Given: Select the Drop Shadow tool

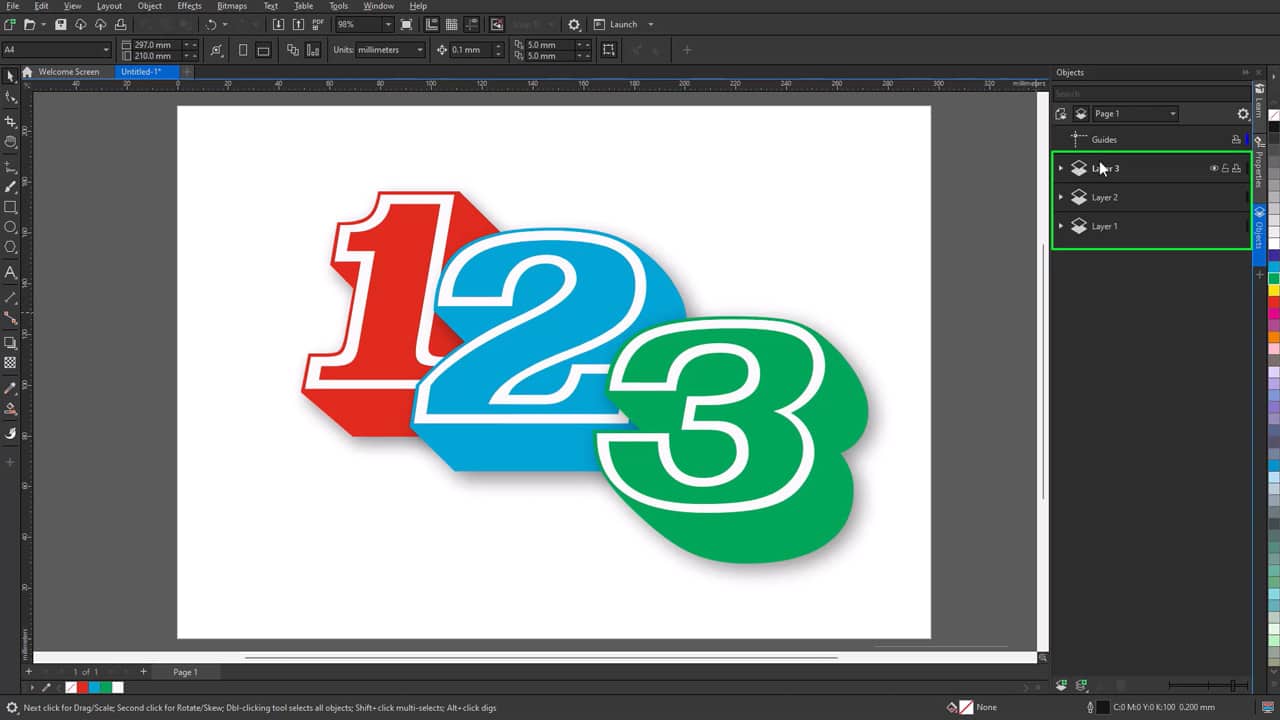Looking at the screenshot, I should (x=11, y=342).
